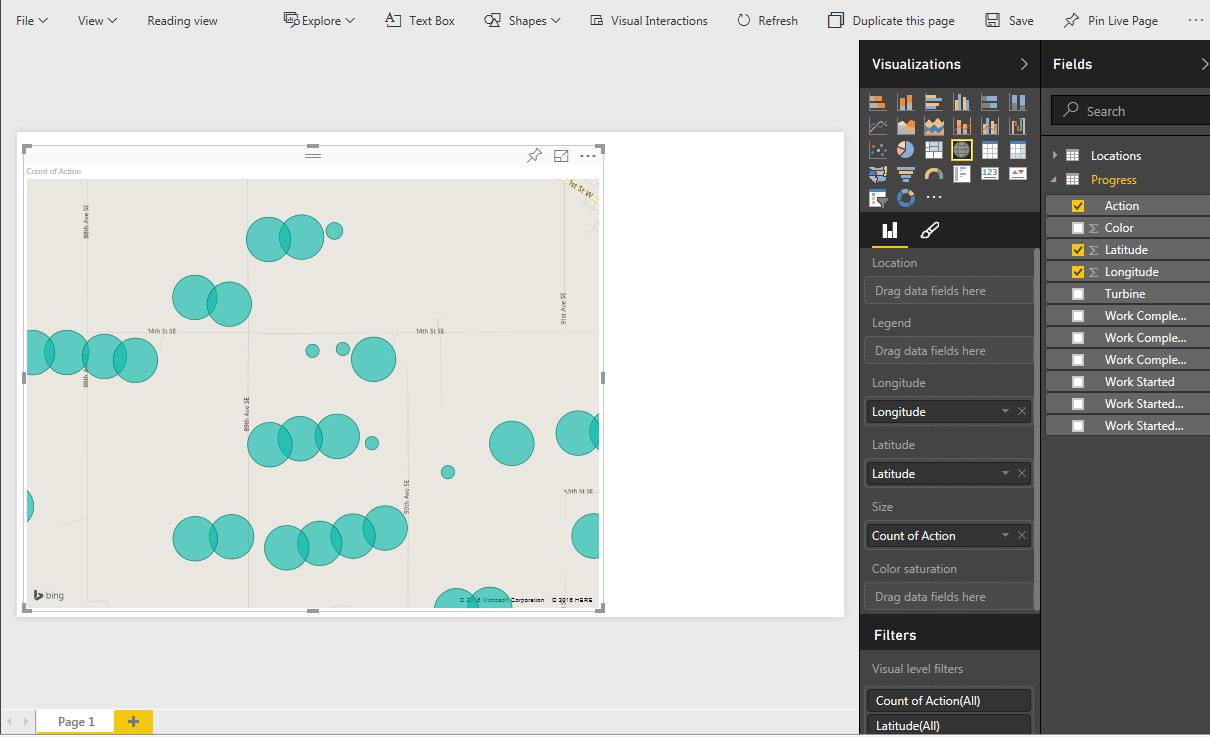
Task: Save the report
Action: [1009, 20]
